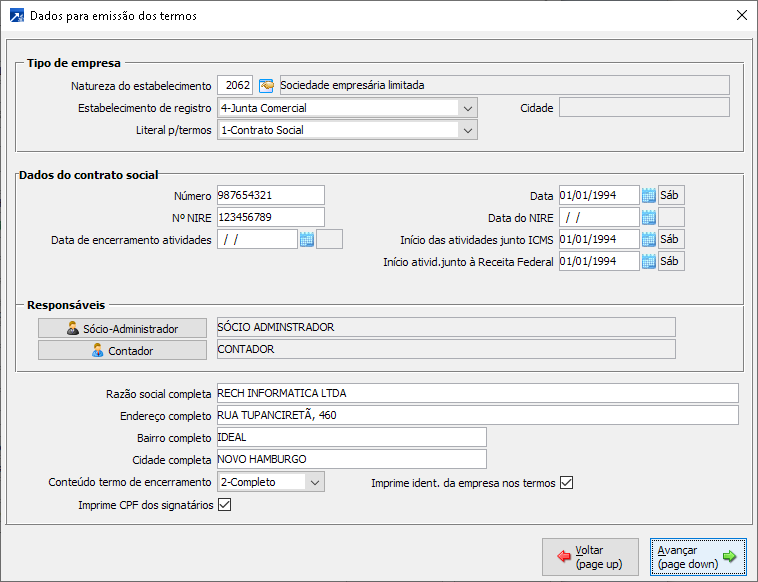Click the Sáb weekday box beside Data

click(671, 195)
